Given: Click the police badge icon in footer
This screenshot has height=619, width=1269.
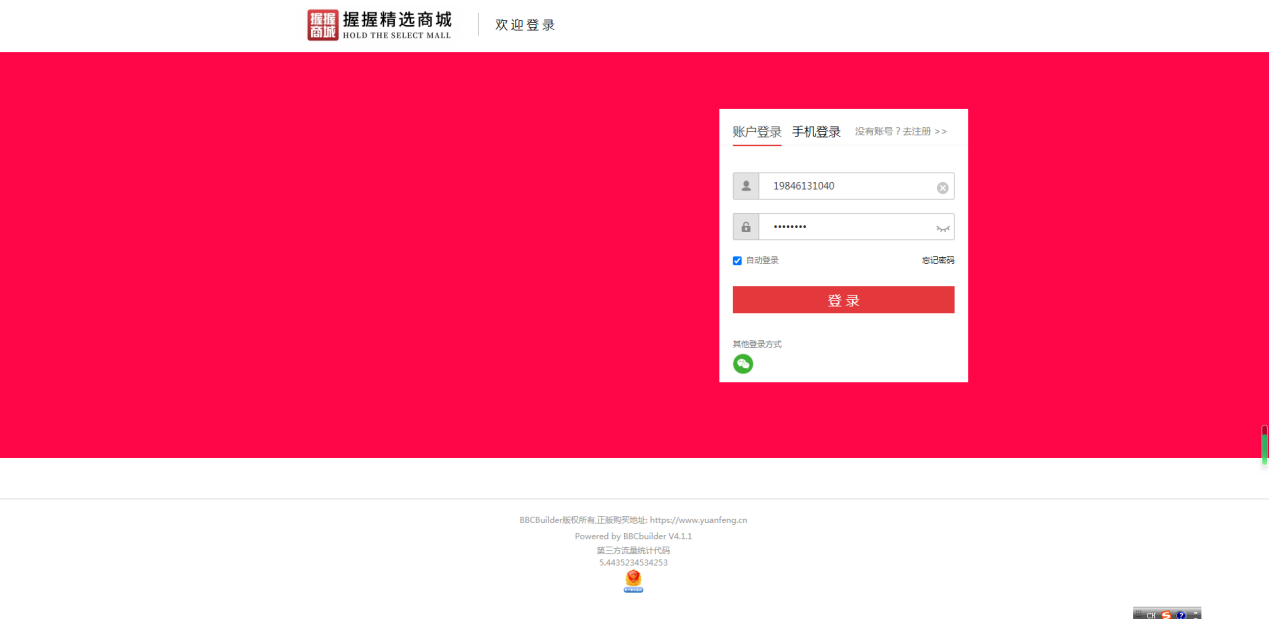Looking at the screenshot, I should (633, 581).
